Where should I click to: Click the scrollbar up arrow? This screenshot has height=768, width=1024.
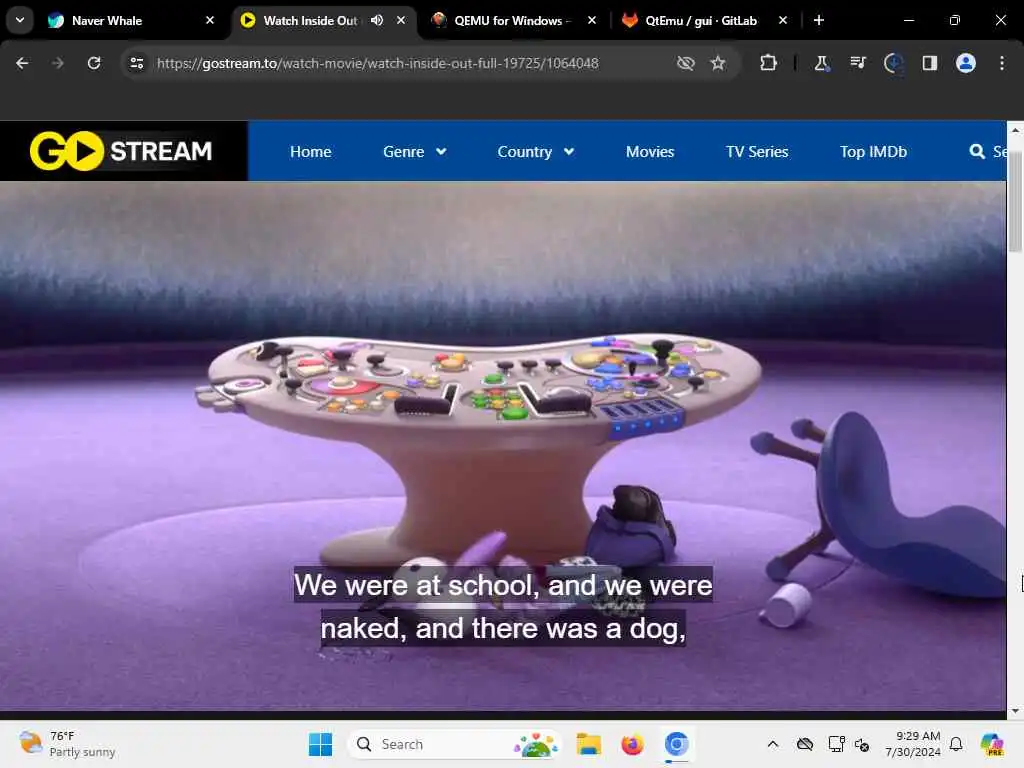click(1015, 130)
